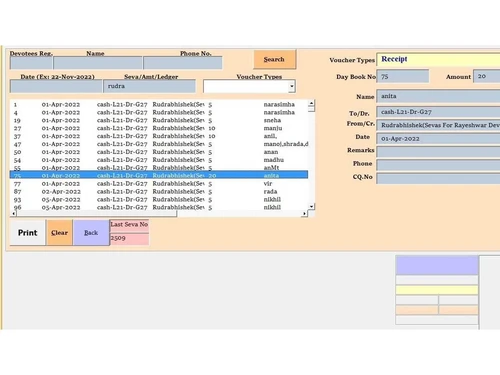
Task: Click the Clear button
Action: (x=60, y=233)
